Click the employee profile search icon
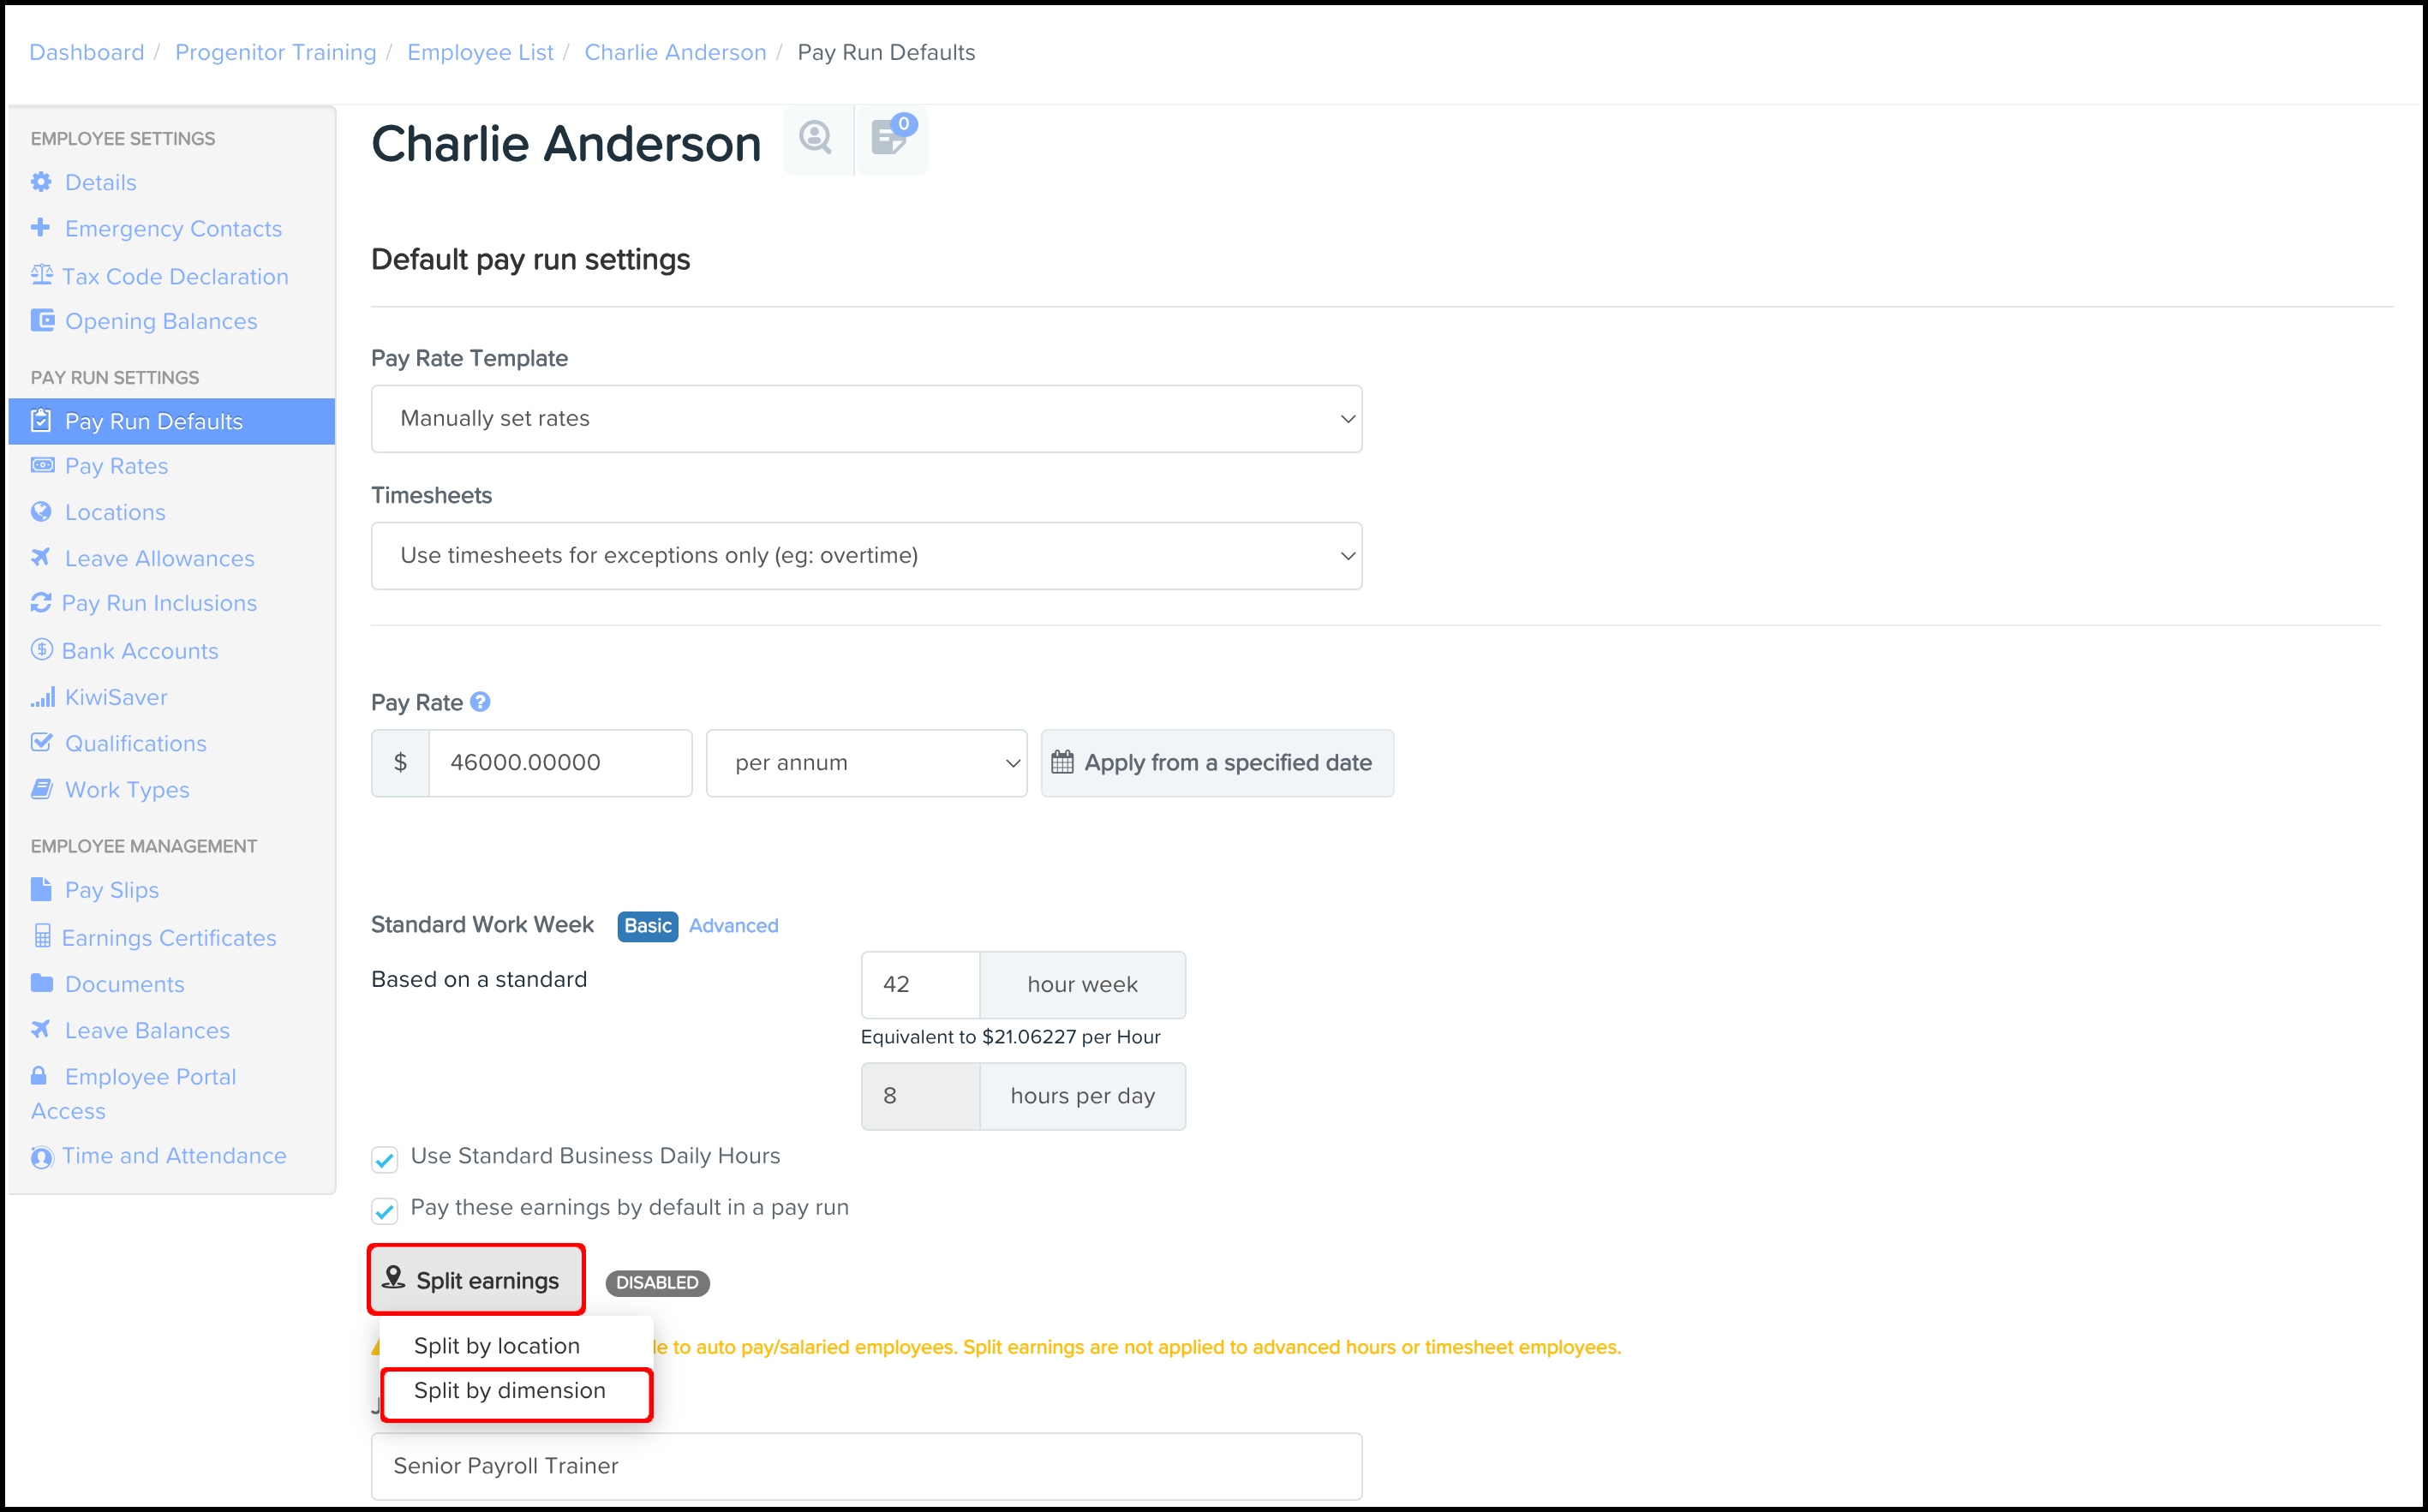 pos(816,138)
